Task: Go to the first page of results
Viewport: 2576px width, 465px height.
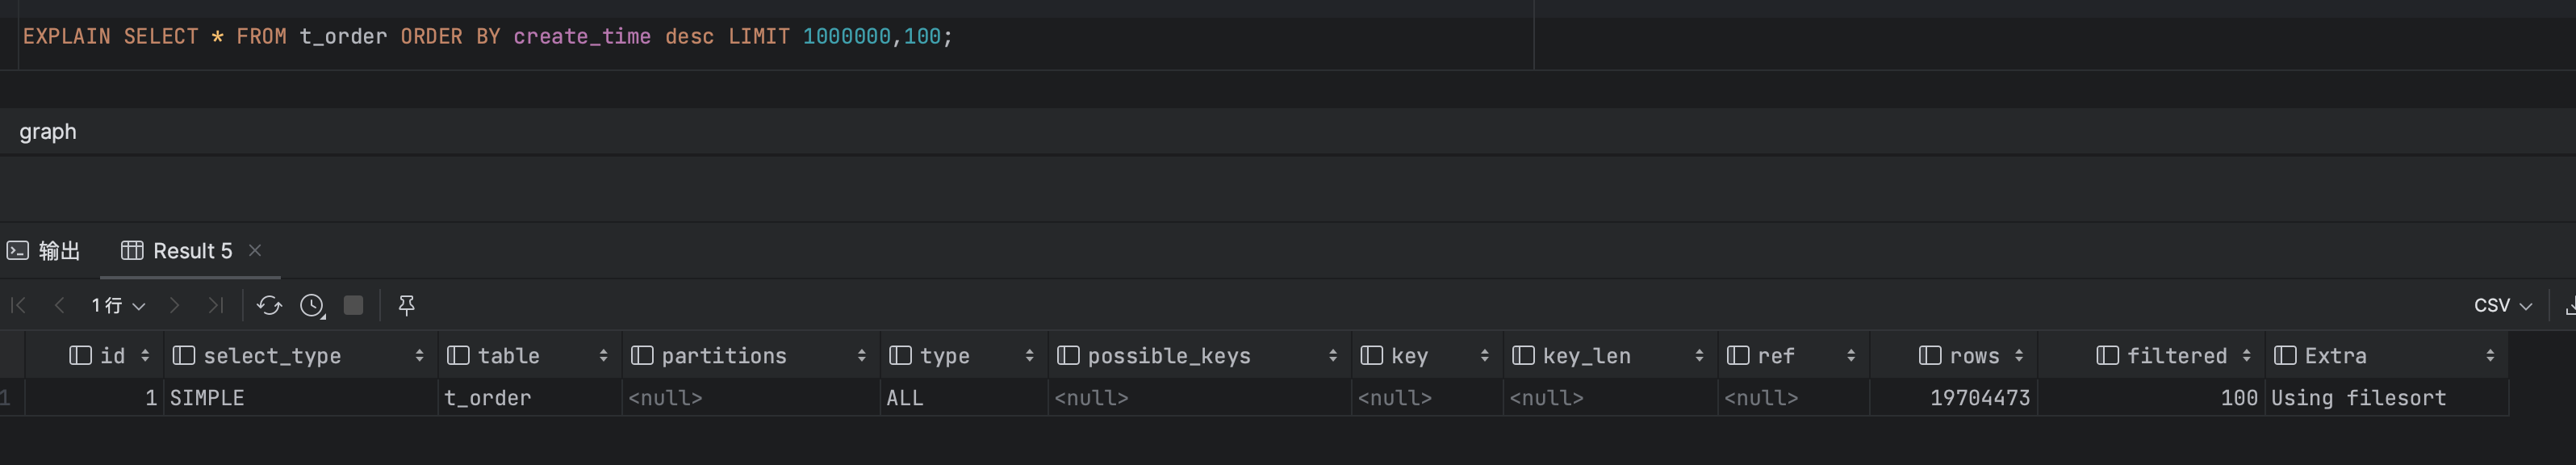Action: tap(18, 305)
